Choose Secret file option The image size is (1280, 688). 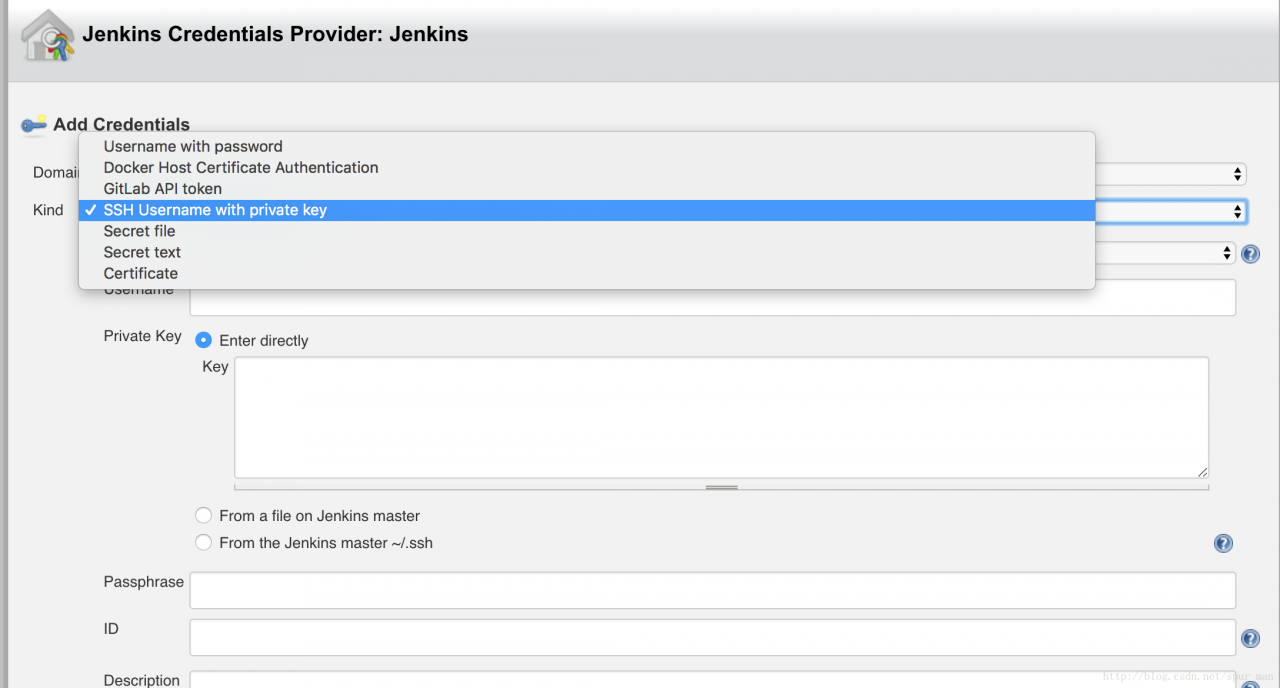point(587,231)
